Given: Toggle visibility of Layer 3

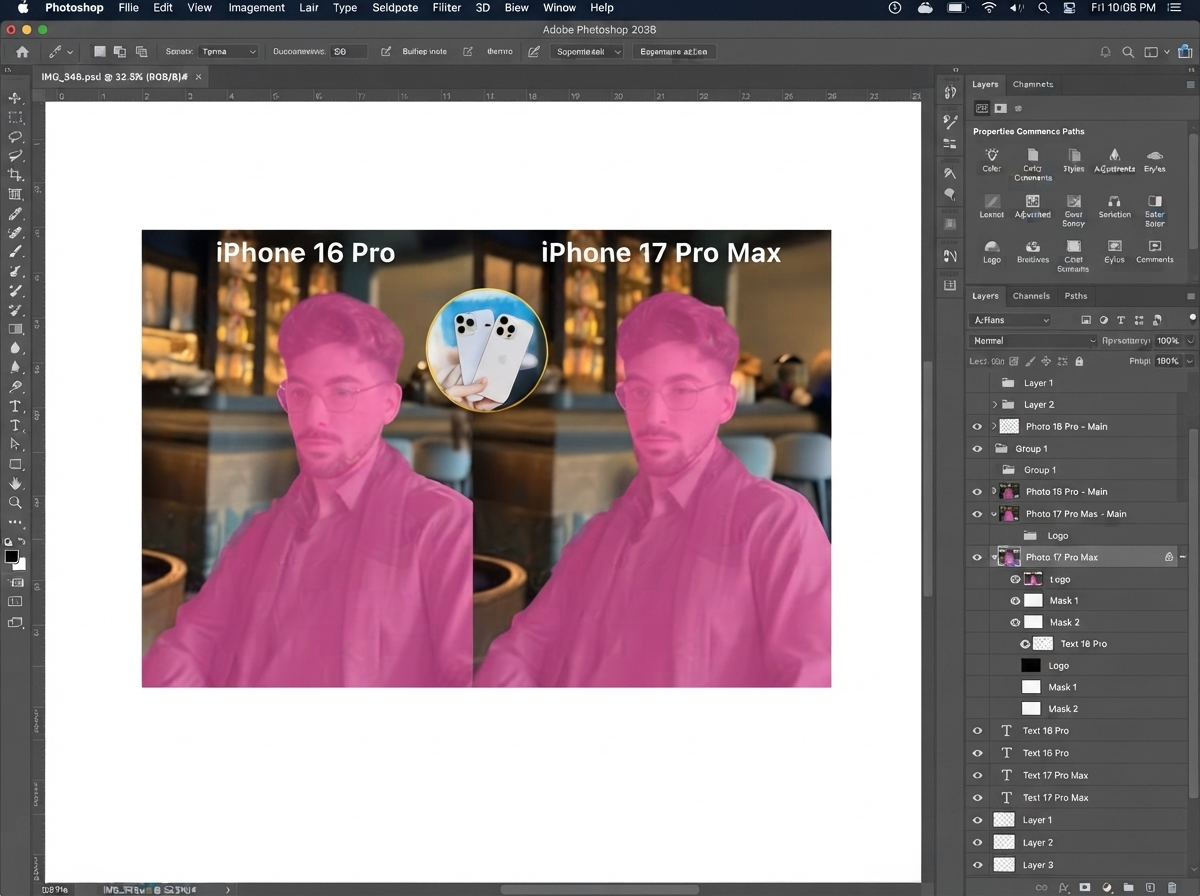Looking at the screenshot, I should pos(977,865).
